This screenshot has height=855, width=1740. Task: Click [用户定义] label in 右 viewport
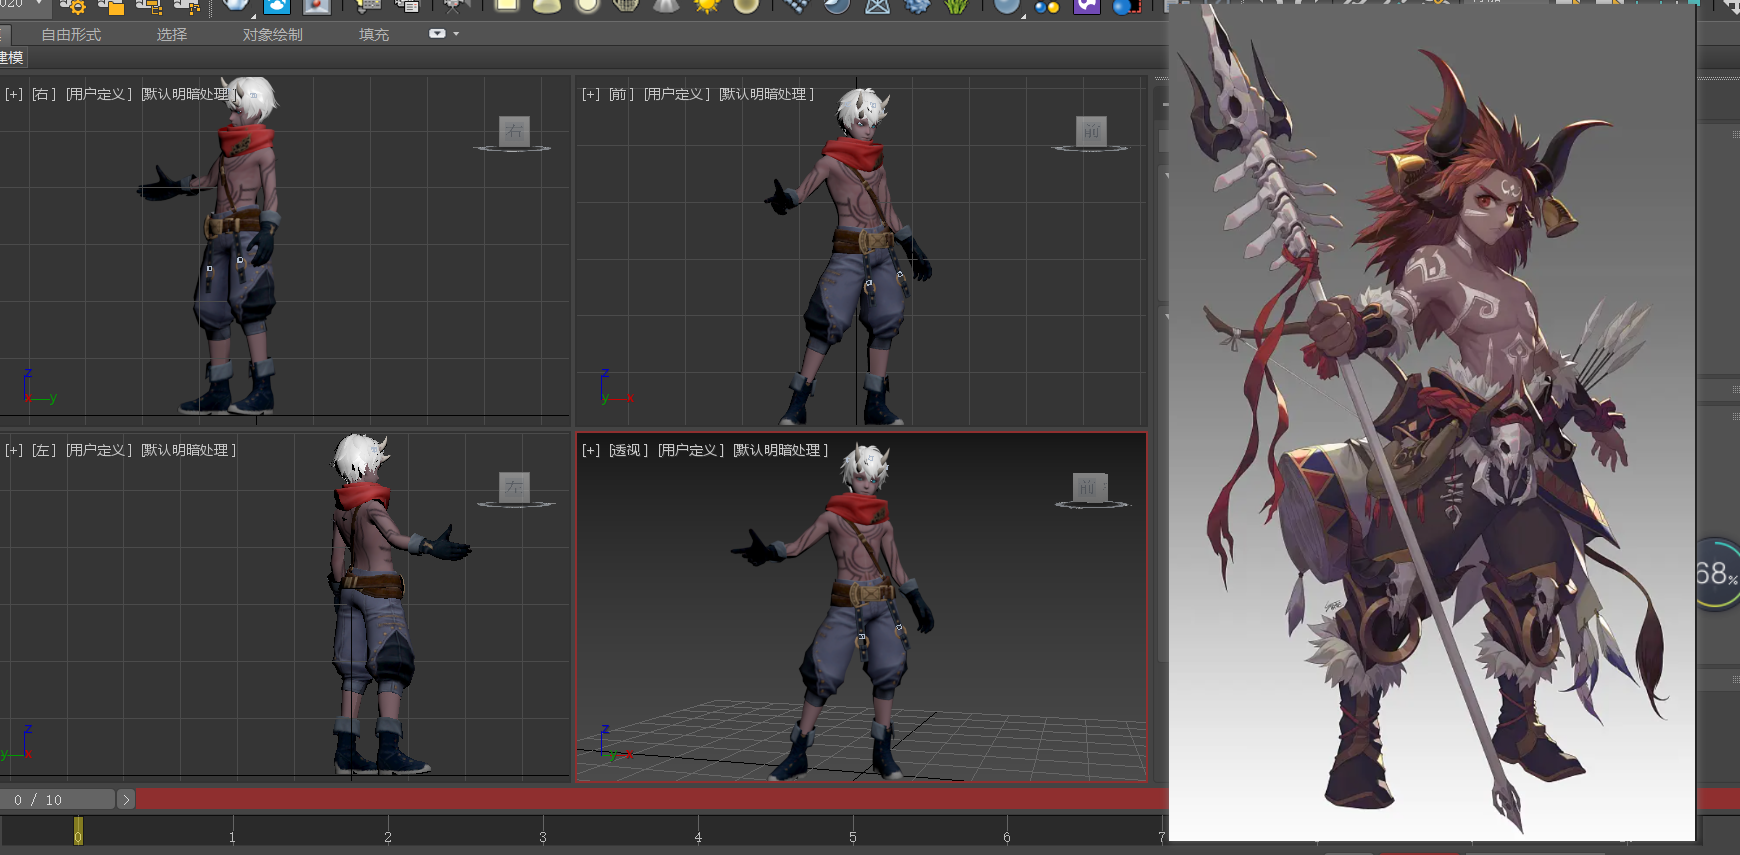[x=99, y=94]
